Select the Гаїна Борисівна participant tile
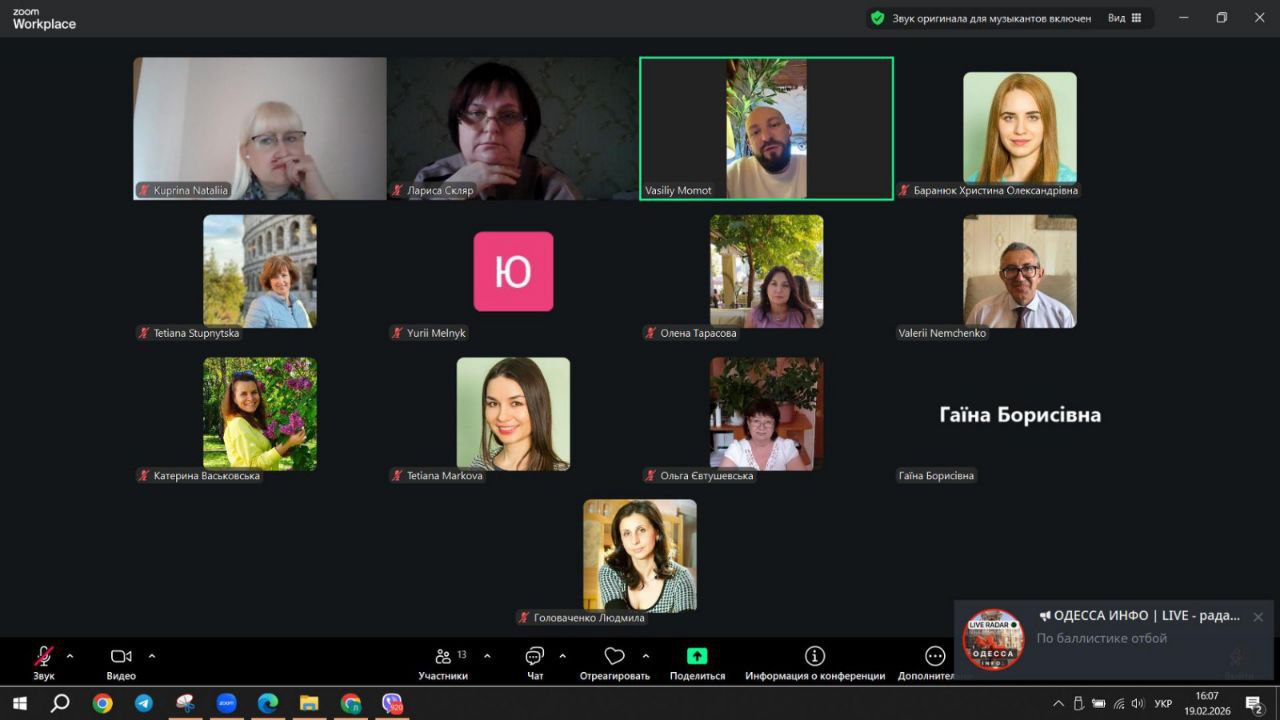The image size is (1280, 720). pyautogui.click(x=1020, y=415)
